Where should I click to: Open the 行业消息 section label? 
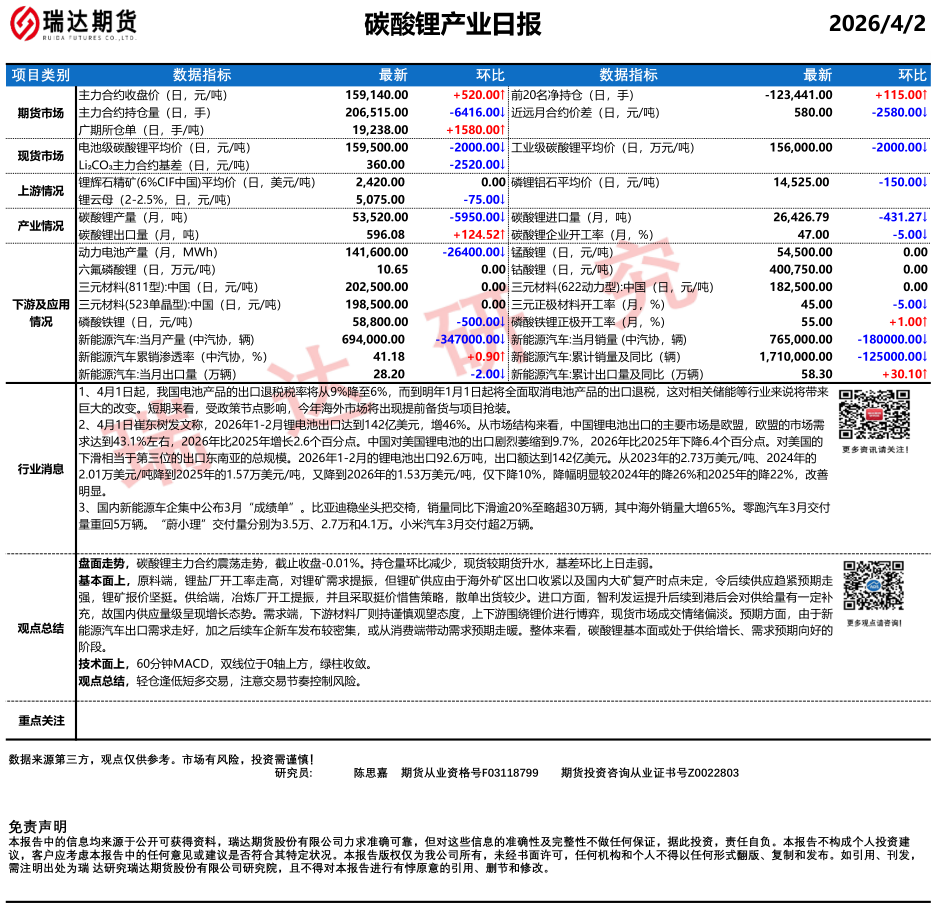[x=40, y=469]
